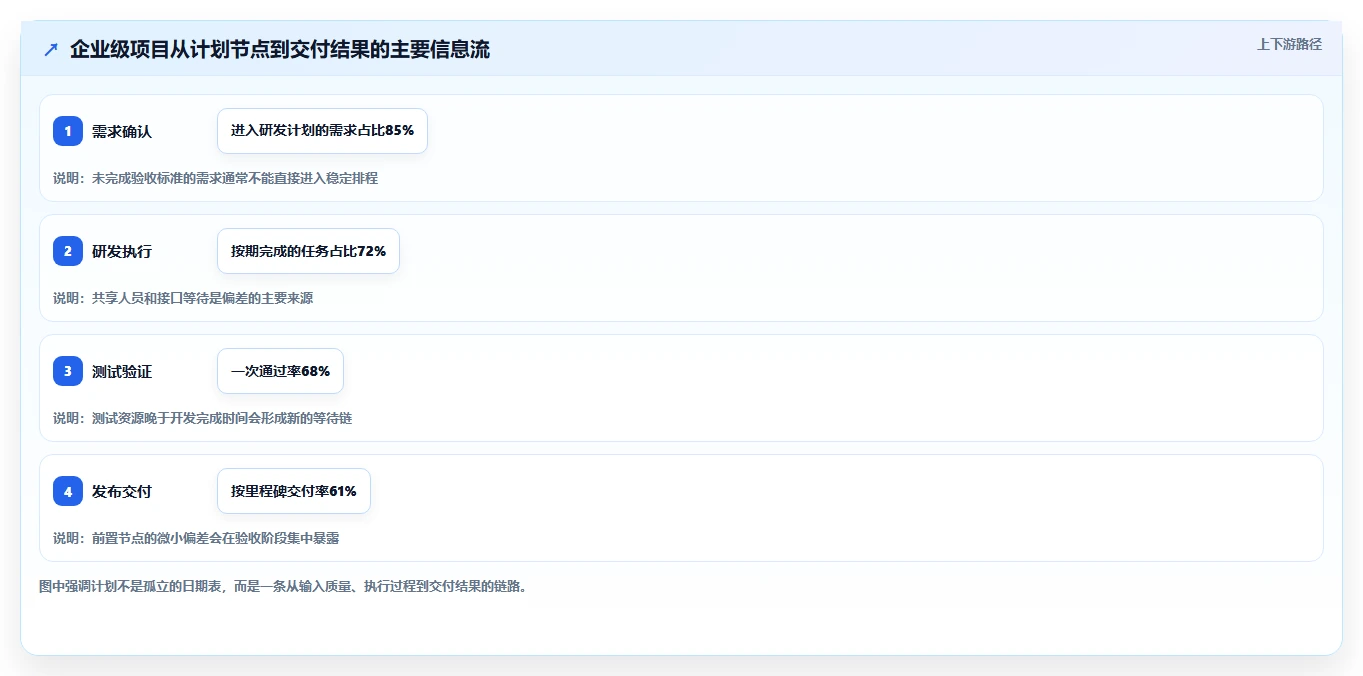Click the note 共享人员和接口等待是偏差的主要来源
The width and height of the screenshot is (1363, 676).
(x=202, y=298)
